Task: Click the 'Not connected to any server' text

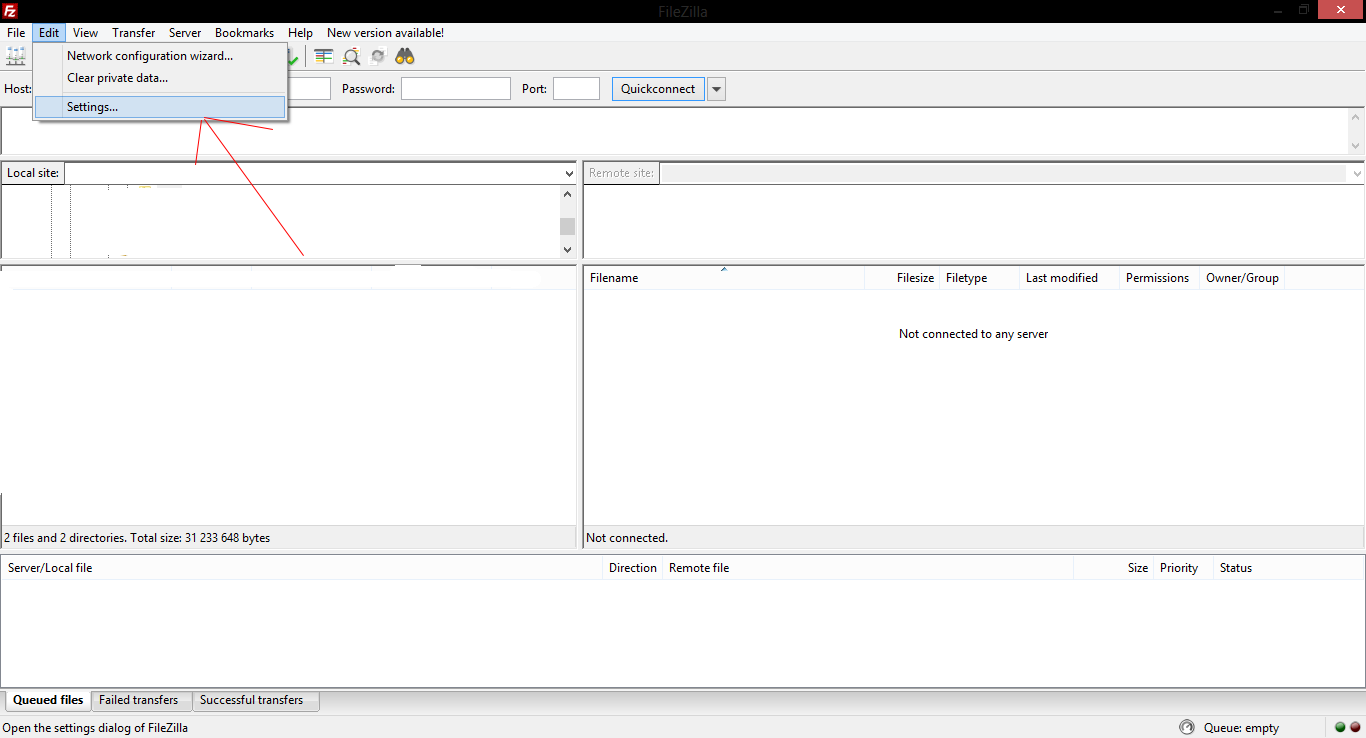Action: point(973,334)
